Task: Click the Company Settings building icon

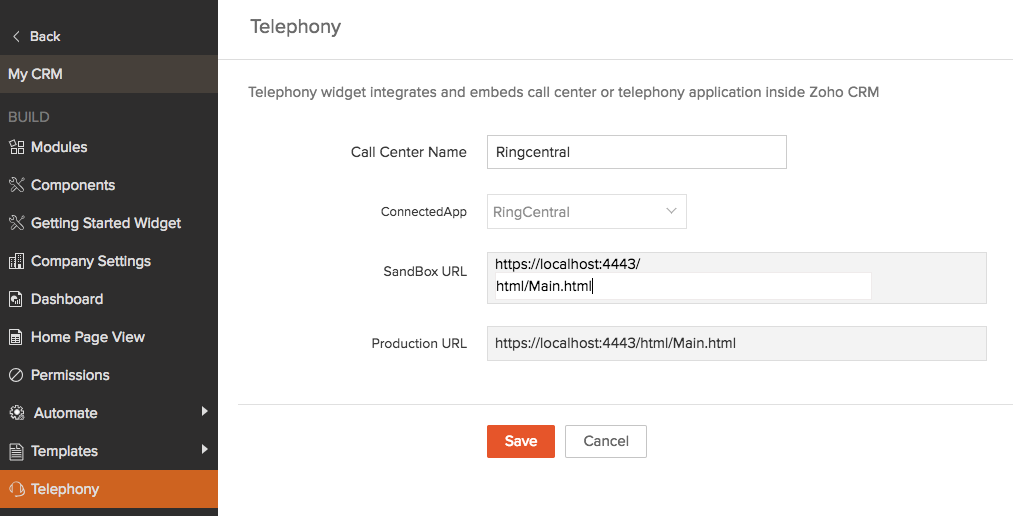Action: coord(16,261)
